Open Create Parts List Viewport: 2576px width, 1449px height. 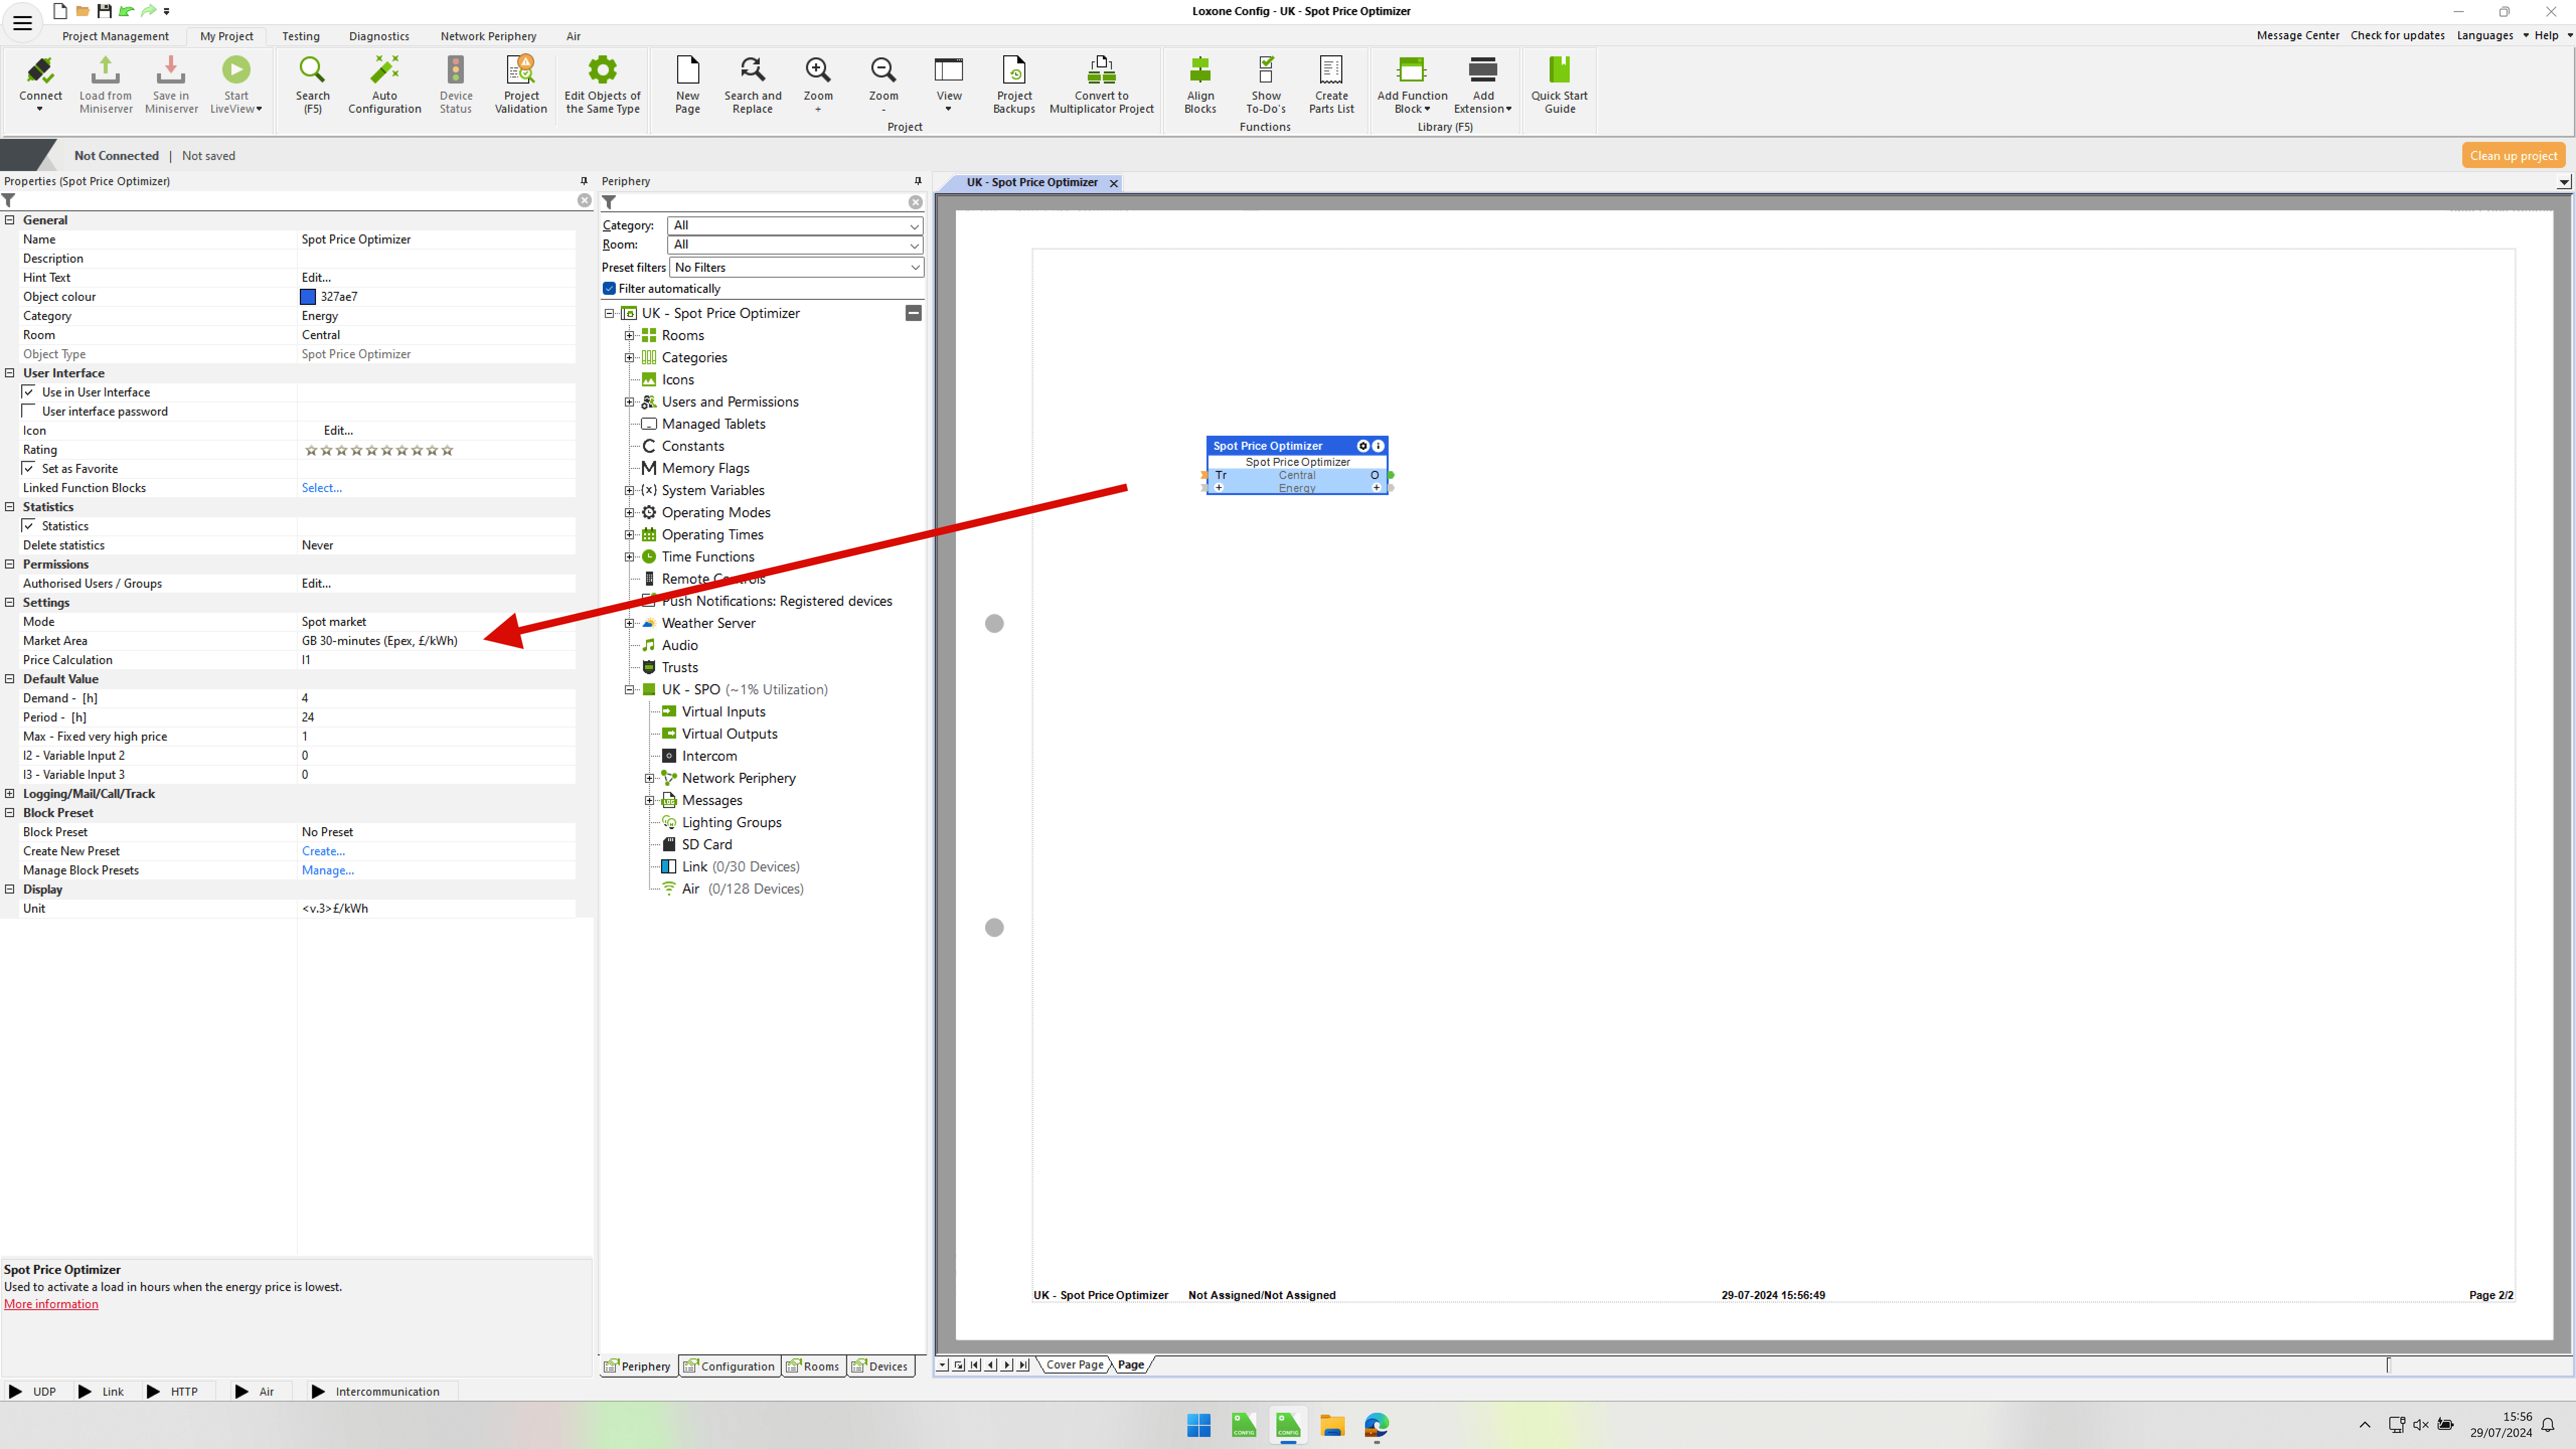(x=1331, y=71)
